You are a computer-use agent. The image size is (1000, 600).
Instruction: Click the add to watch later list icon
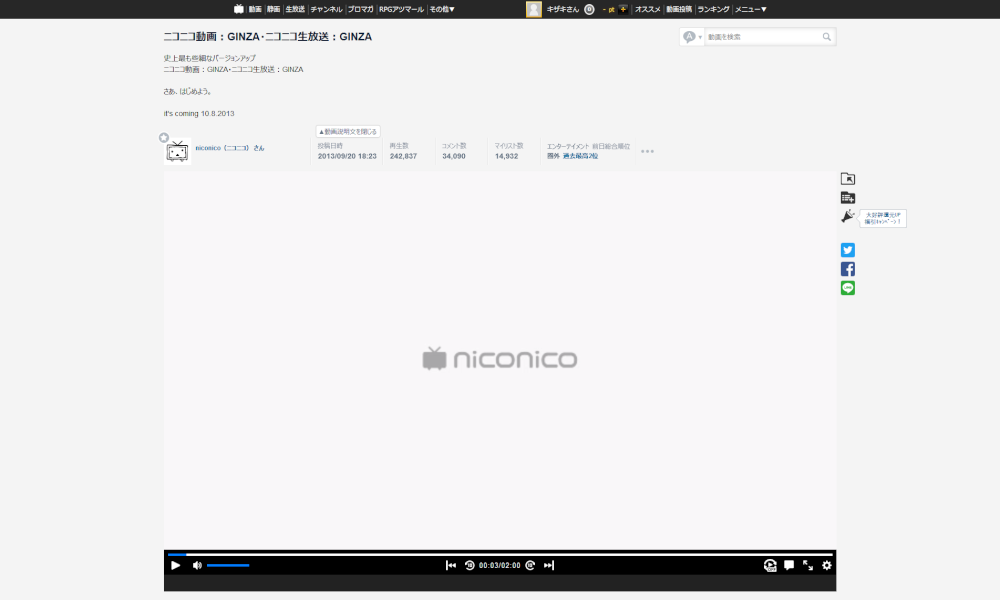848,198
